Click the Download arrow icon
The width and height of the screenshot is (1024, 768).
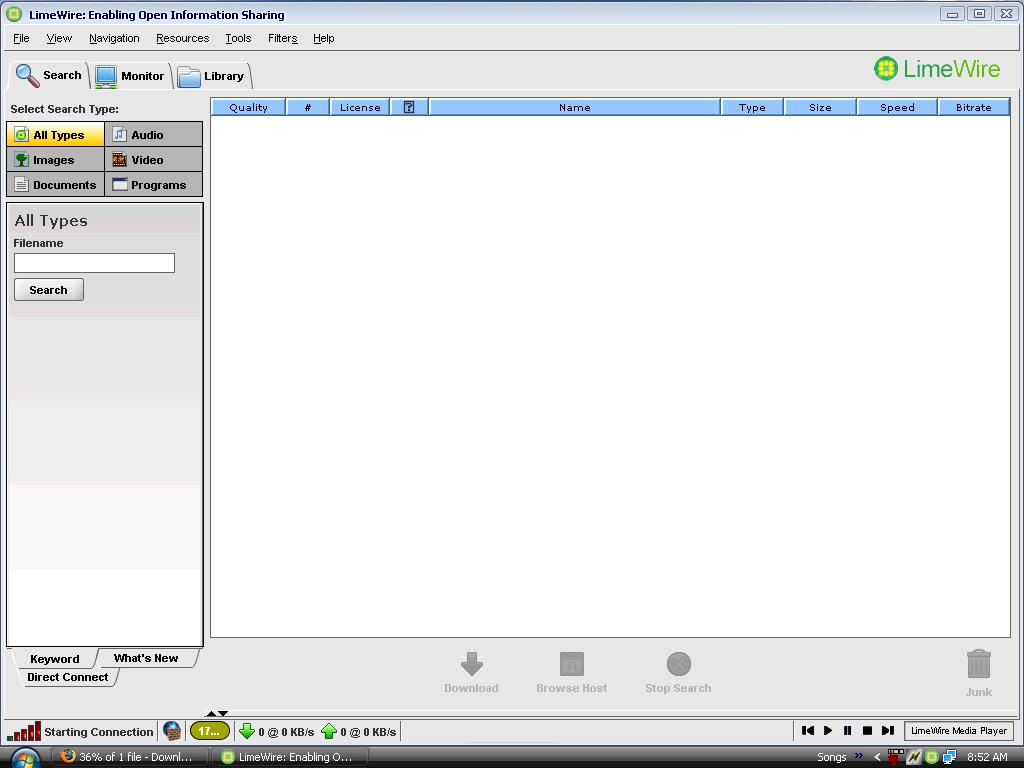(x=472, y=664)
